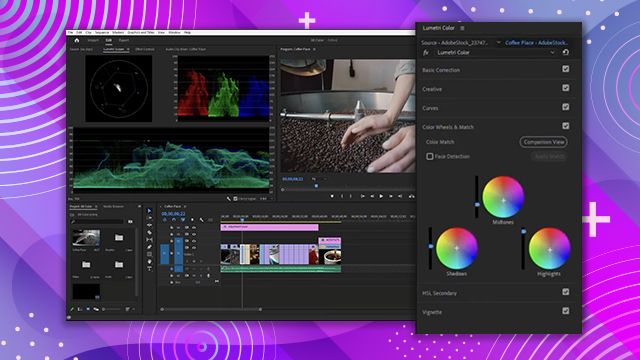640x360 pixels.
Task: Open timeline display settings wrench
Action: click(x=202, y=220)
